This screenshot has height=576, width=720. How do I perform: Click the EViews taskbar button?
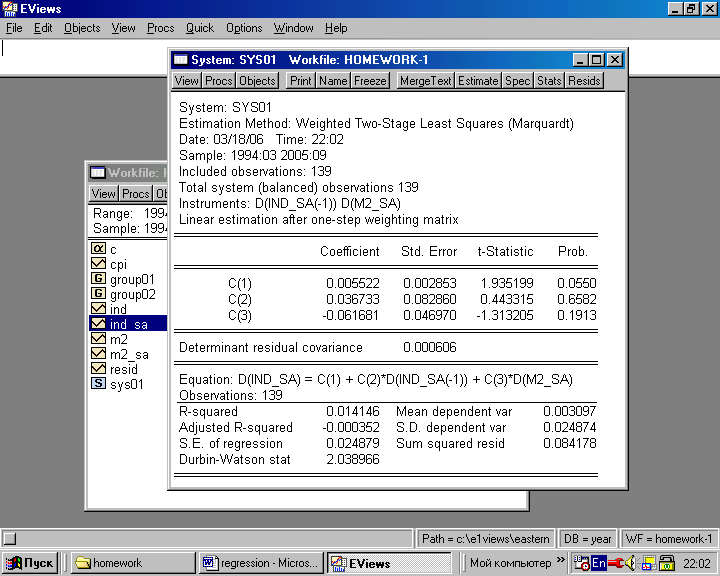389,563
